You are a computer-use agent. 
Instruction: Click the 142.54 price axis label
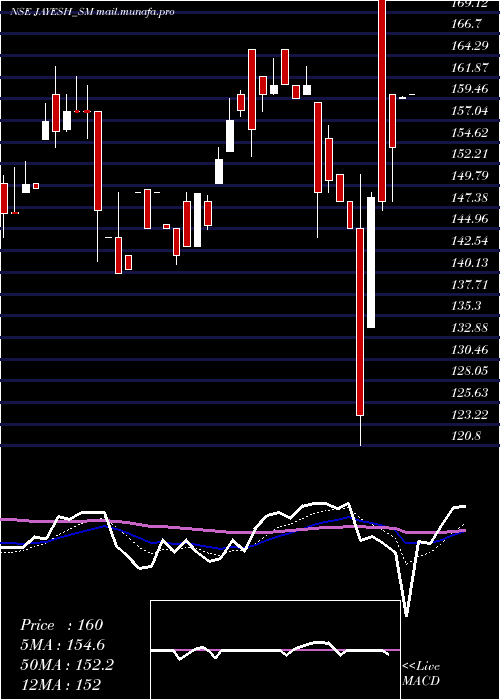pos(470,241)
